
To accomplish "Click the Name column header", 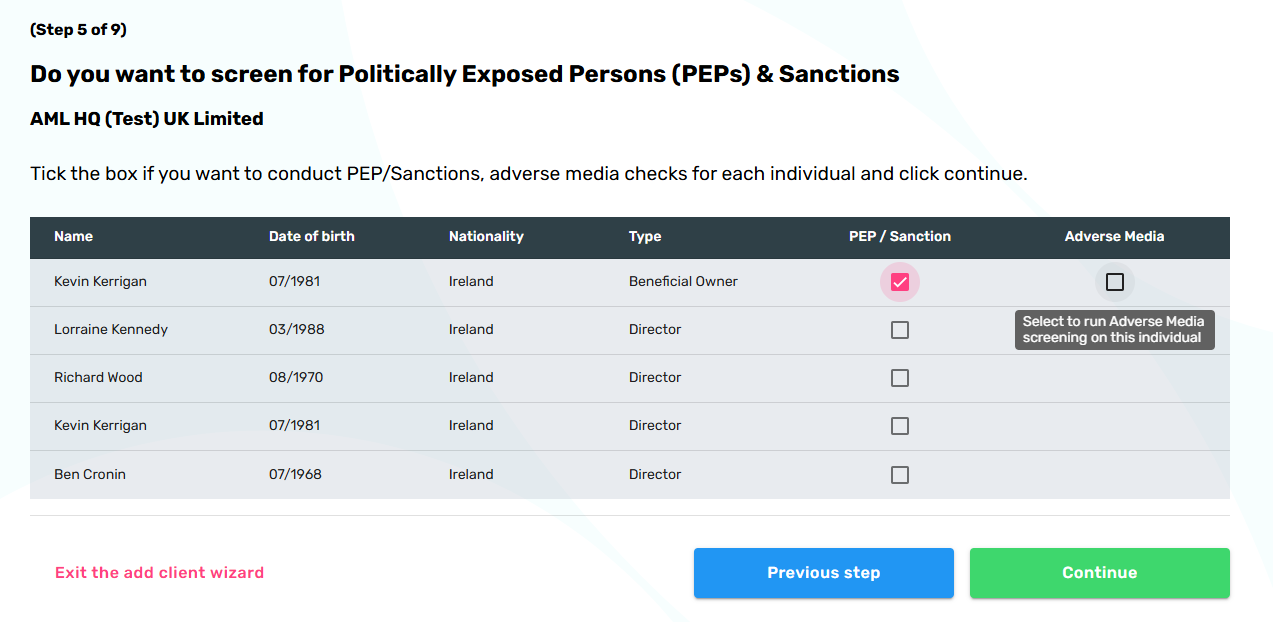I will point(73,237).
